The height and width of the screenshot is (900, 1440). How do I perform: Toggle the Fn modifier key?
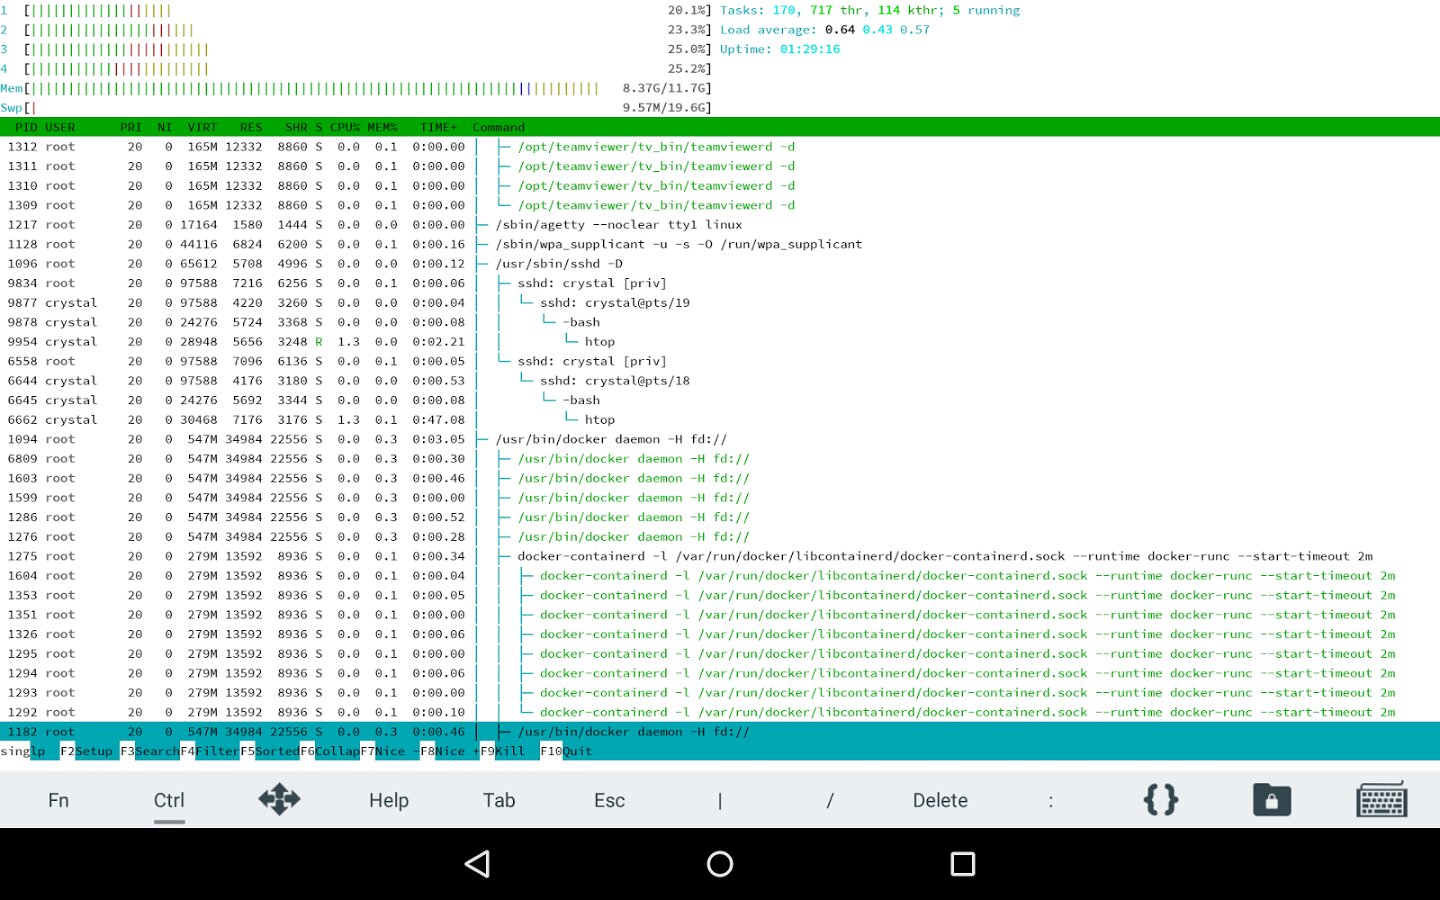[59, 800]
